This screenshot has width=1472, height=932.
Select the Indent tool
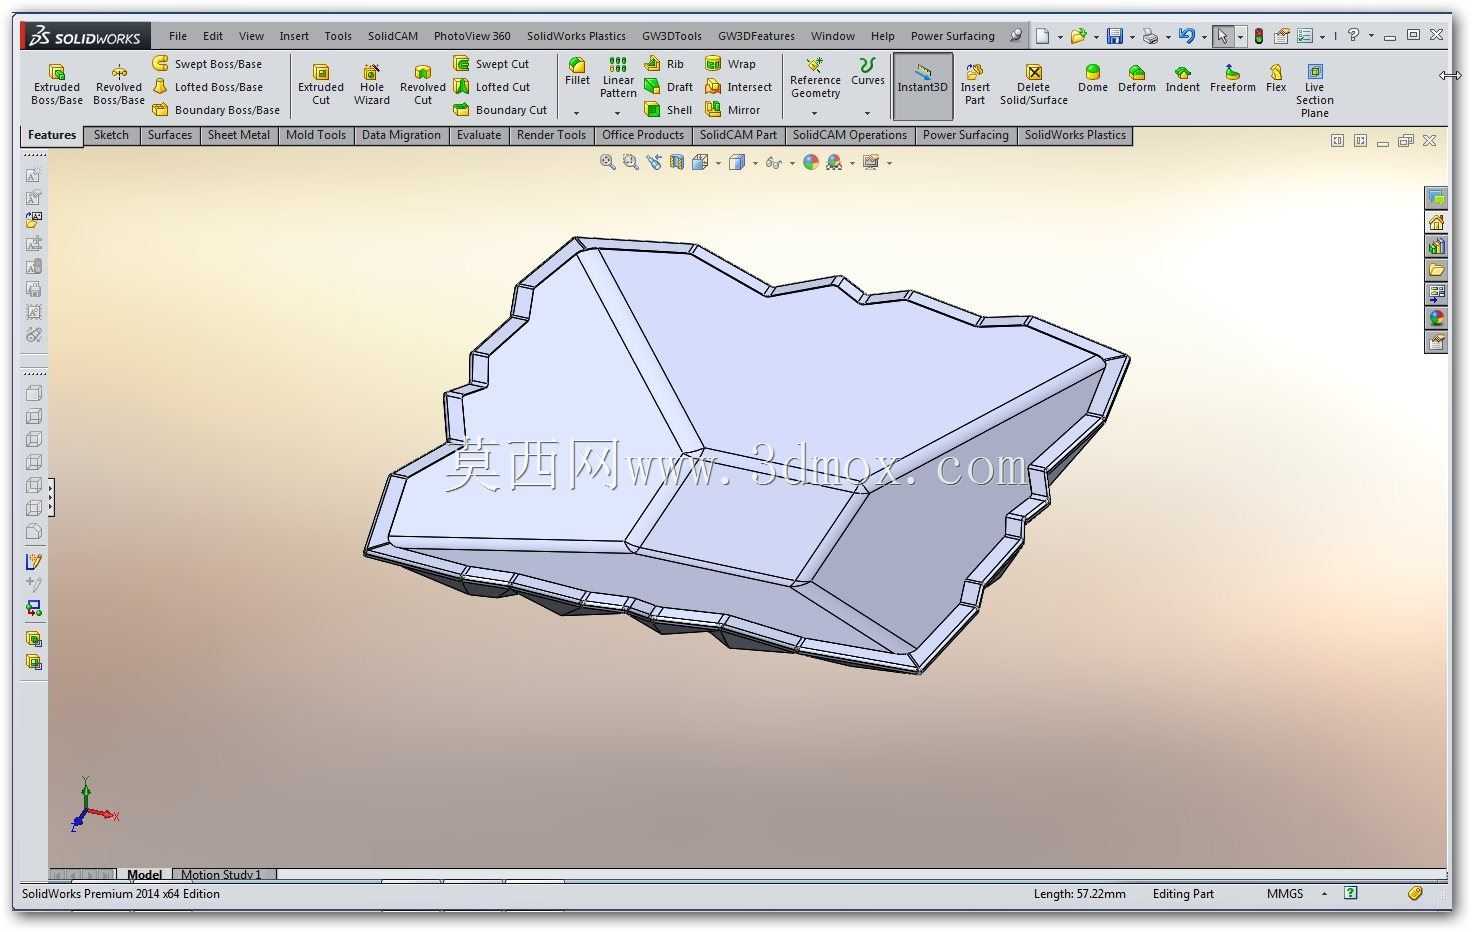click(x=1183, y=78)
